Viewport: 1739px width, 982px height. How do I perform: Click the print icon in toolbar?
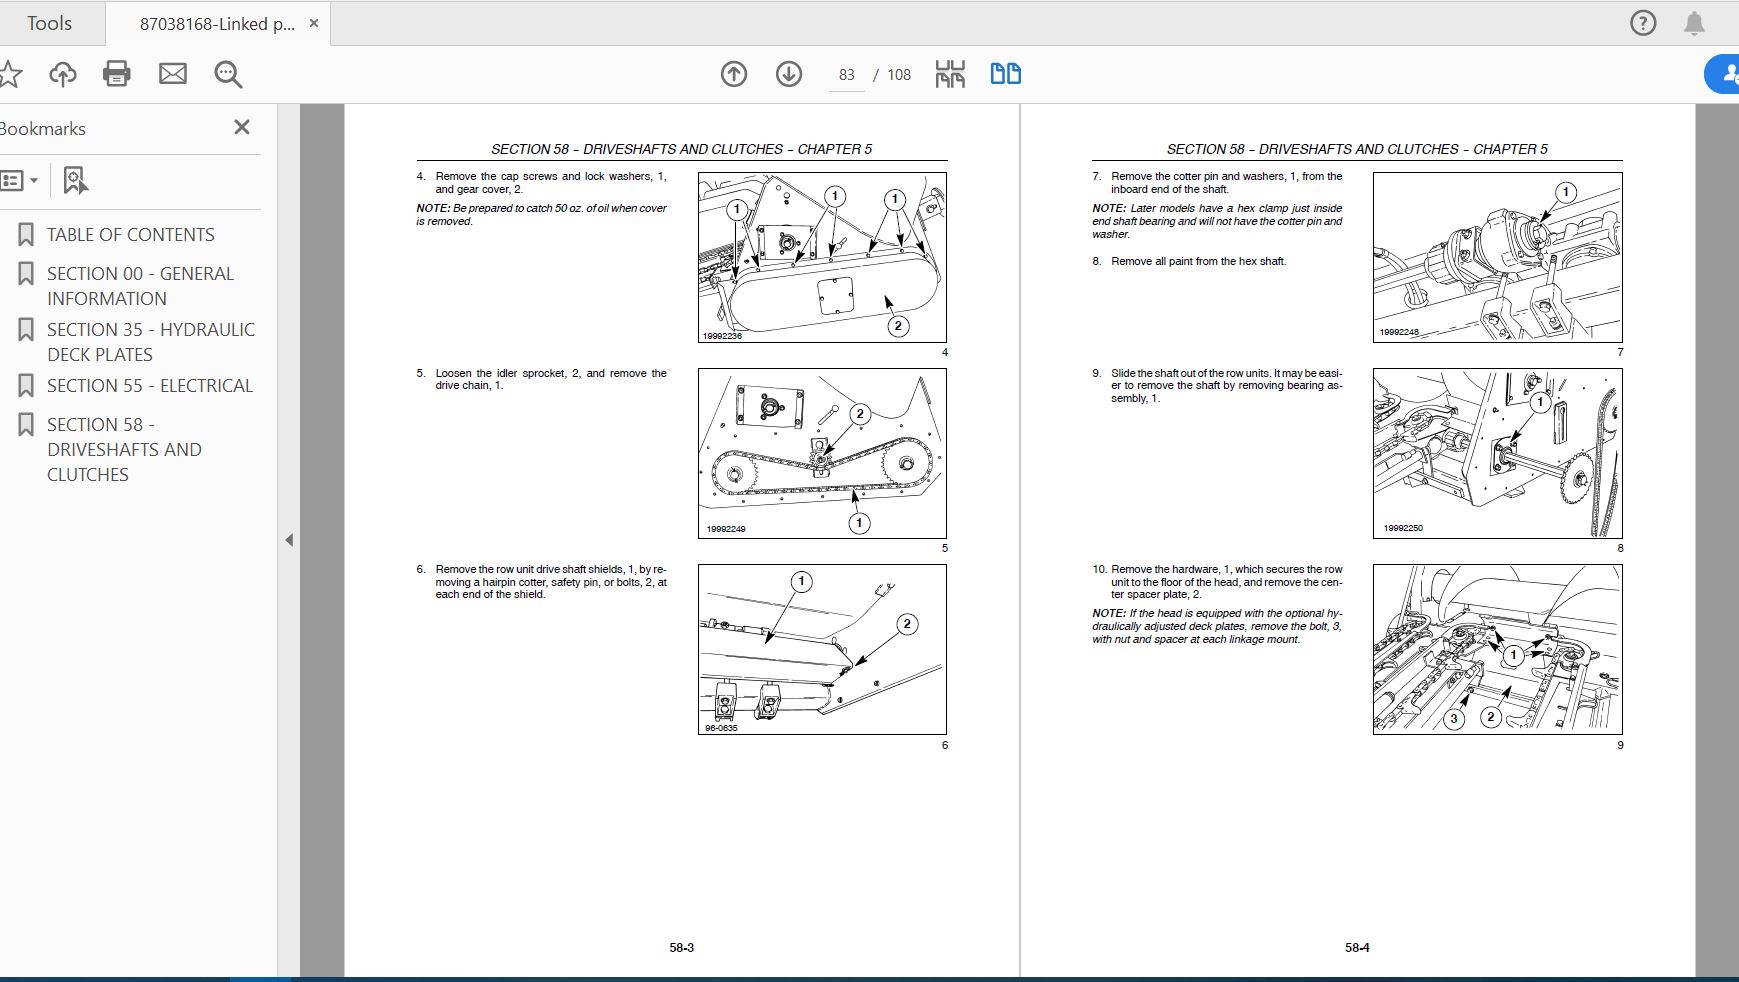(117, 74)
